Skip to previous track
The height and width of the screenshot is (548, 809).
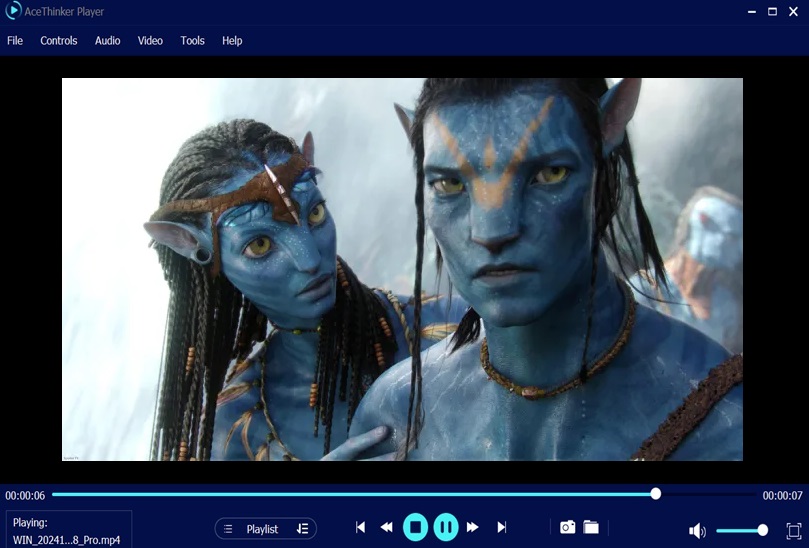(361, 527)
